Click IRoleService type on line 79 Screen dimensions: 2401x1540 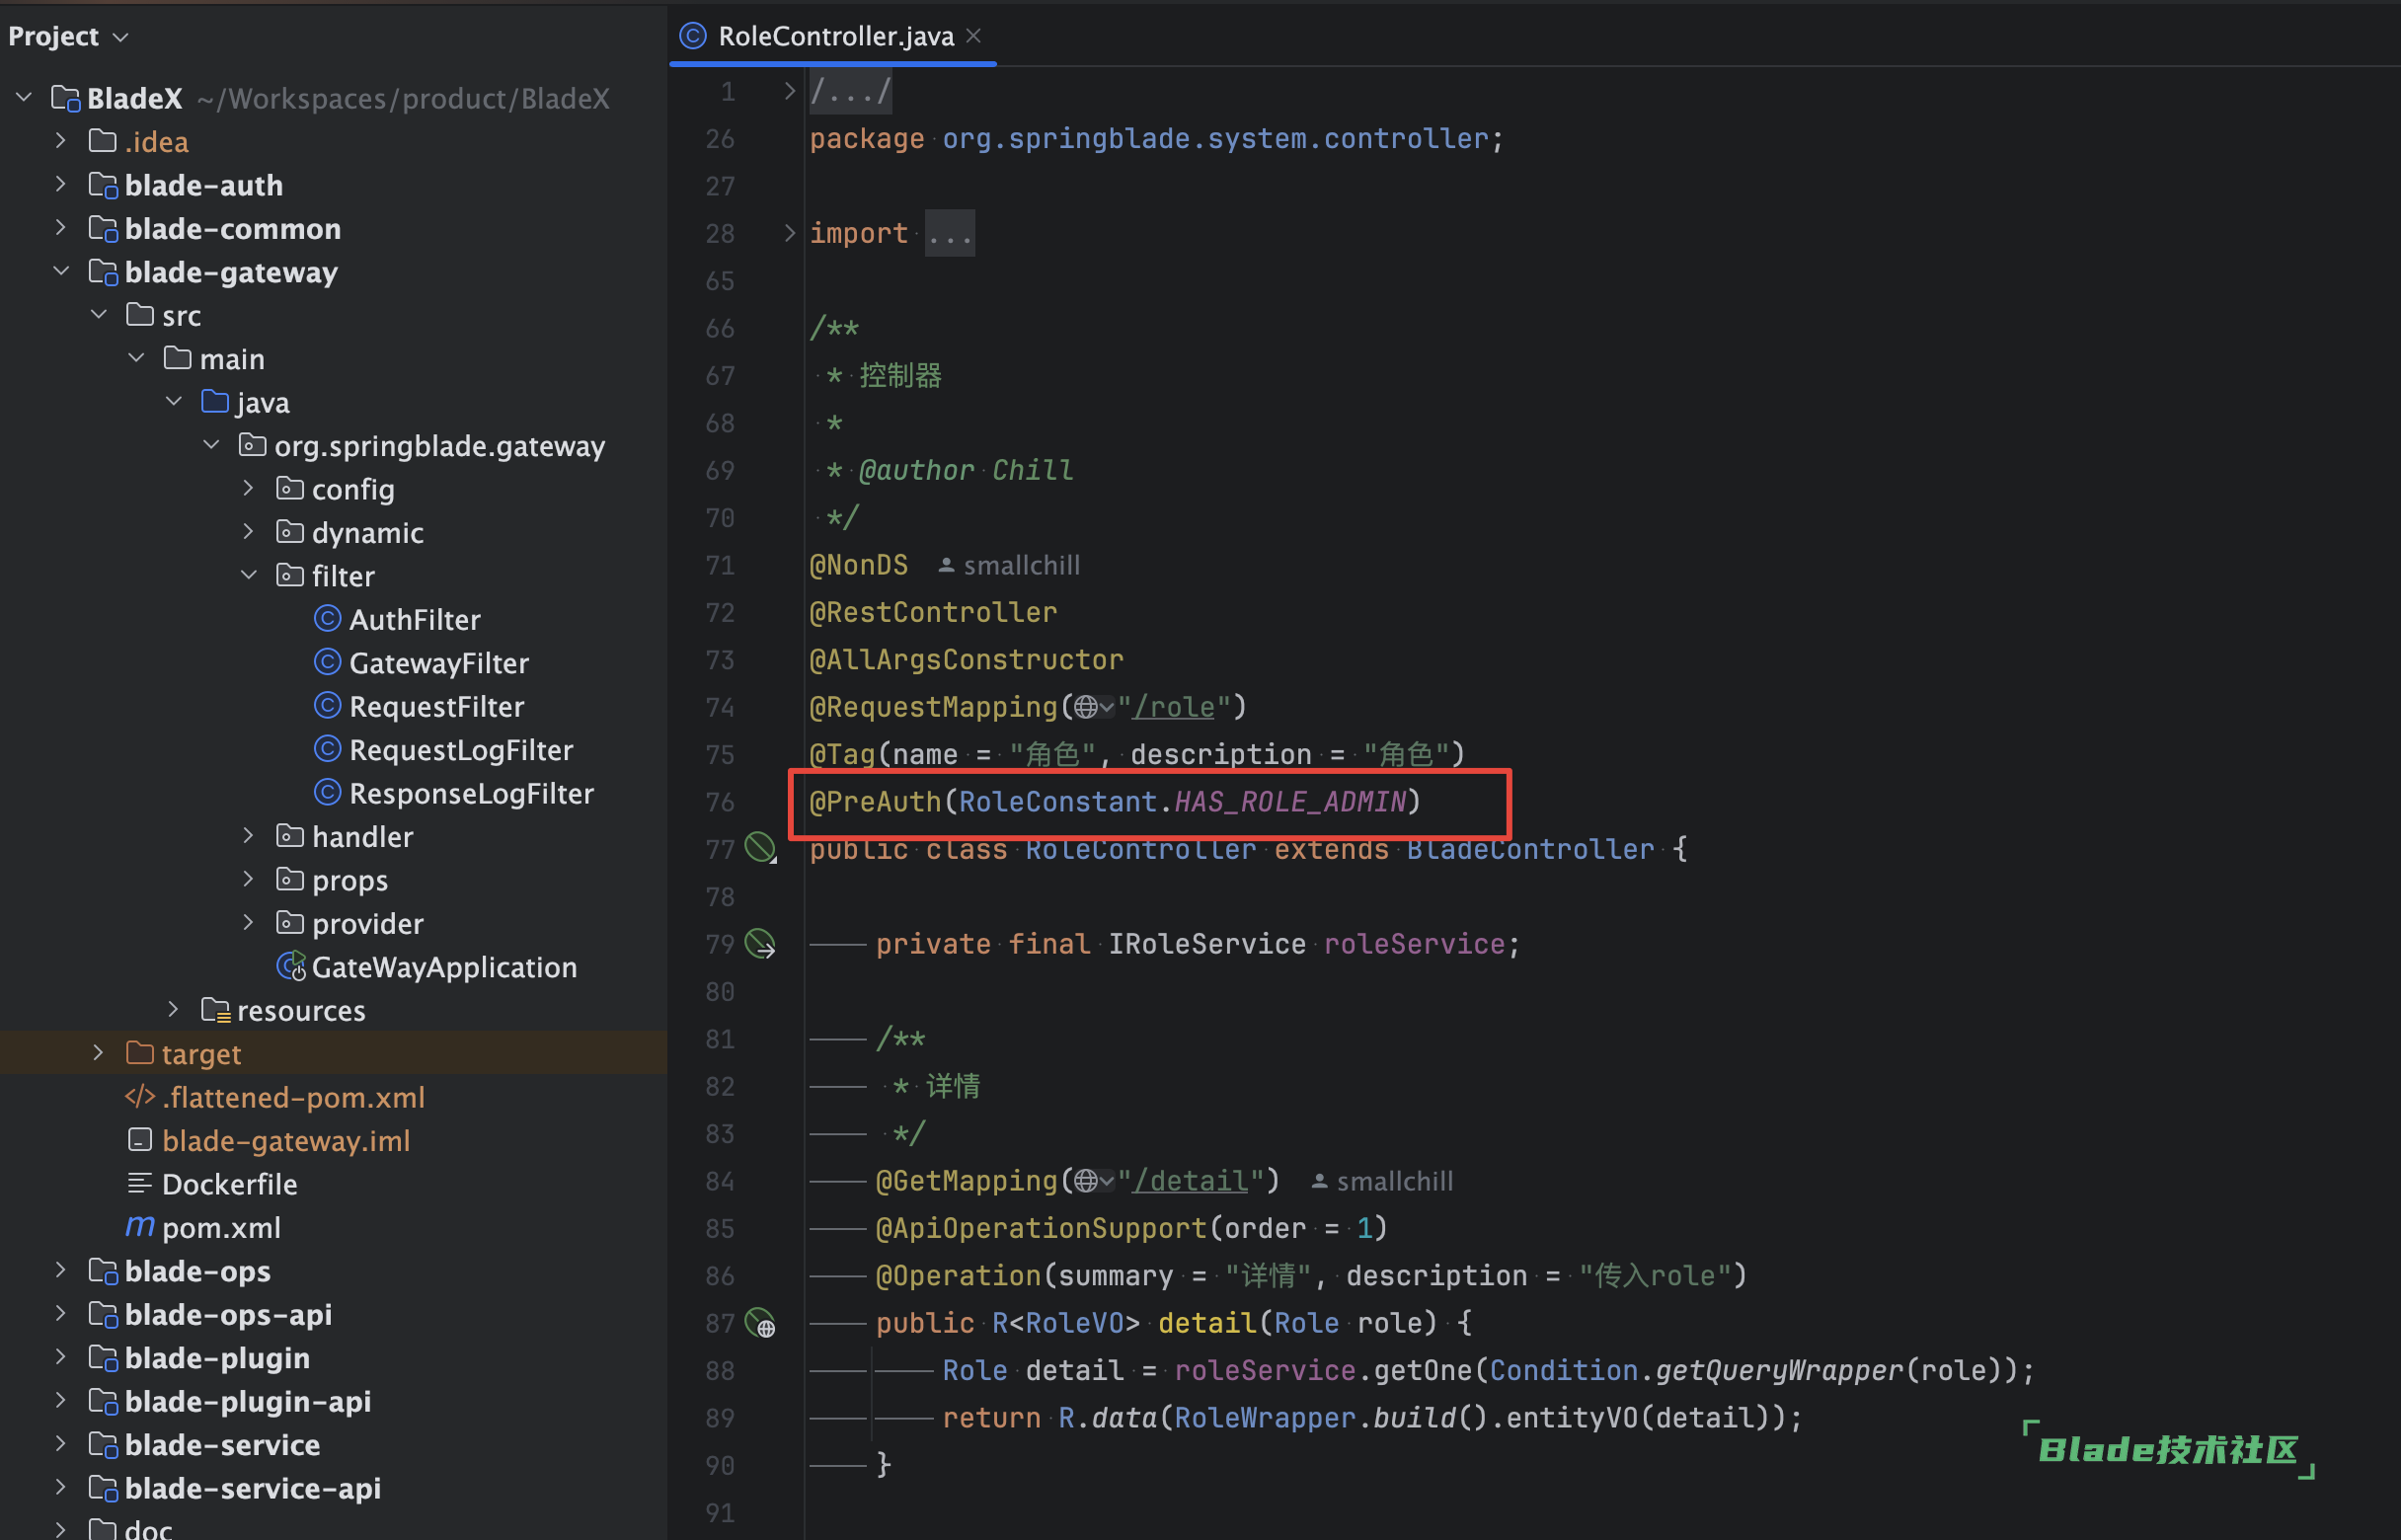1207,944
